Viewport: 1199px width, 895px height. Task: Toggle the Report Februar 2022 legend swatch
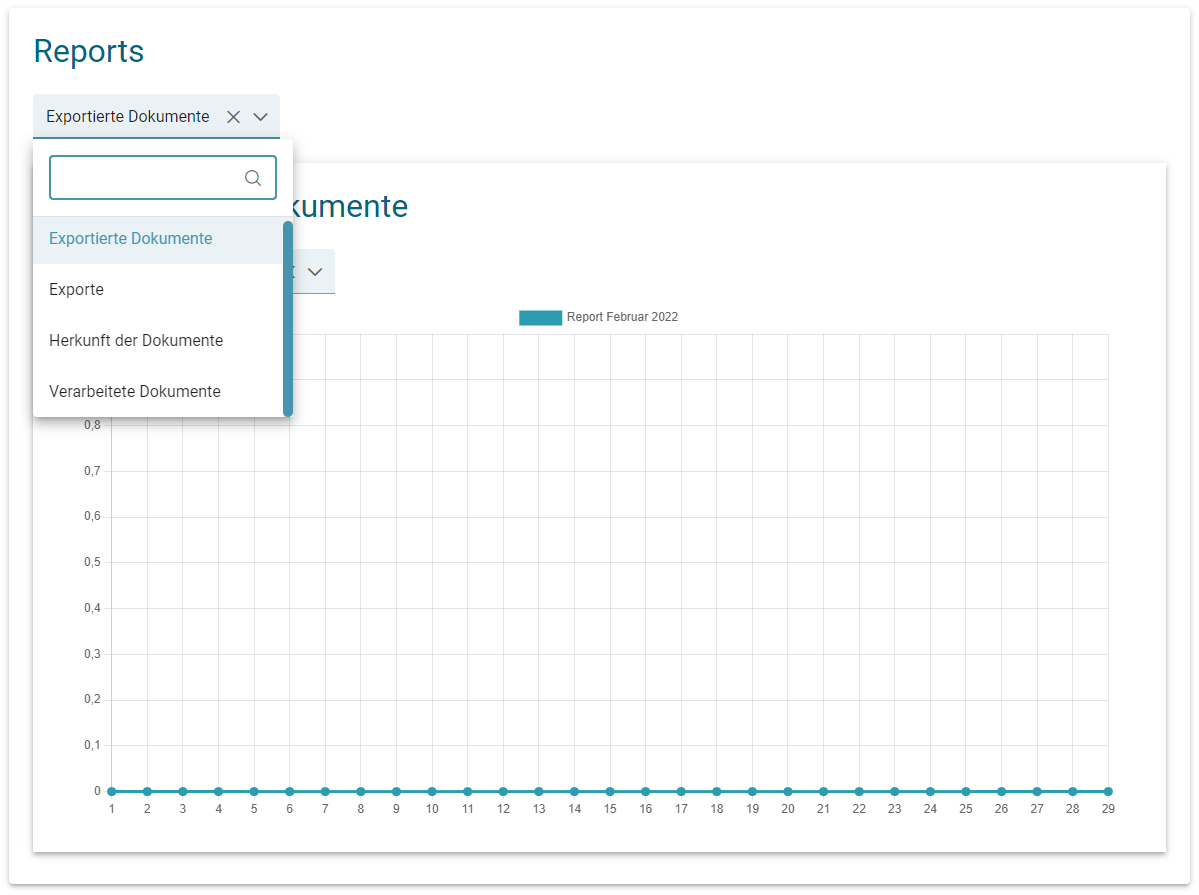[540, 318]
